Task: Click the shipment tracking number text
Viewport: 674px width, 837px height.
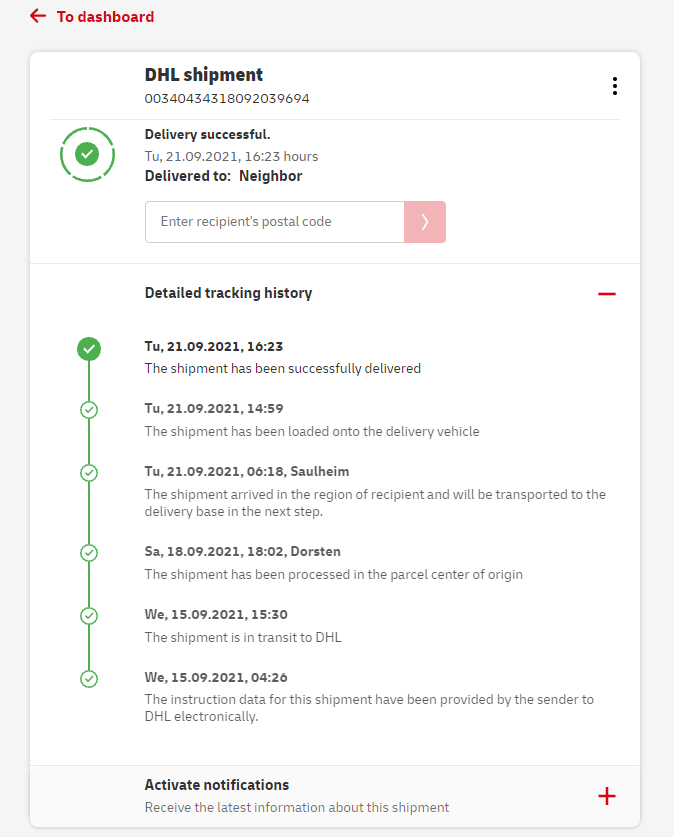Action: click(x=227, y=98)
